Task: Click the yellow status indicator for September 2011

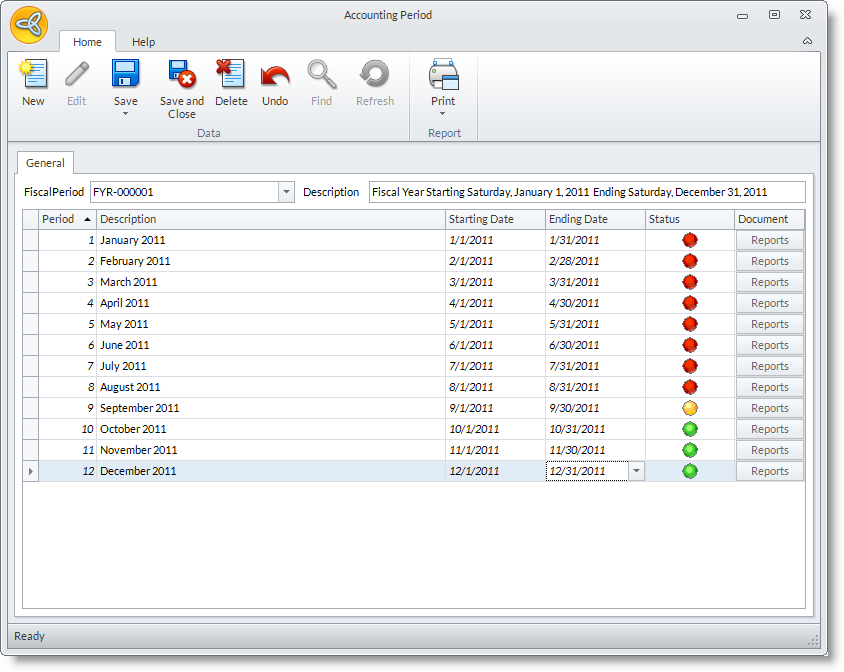Action: point(690,408)
